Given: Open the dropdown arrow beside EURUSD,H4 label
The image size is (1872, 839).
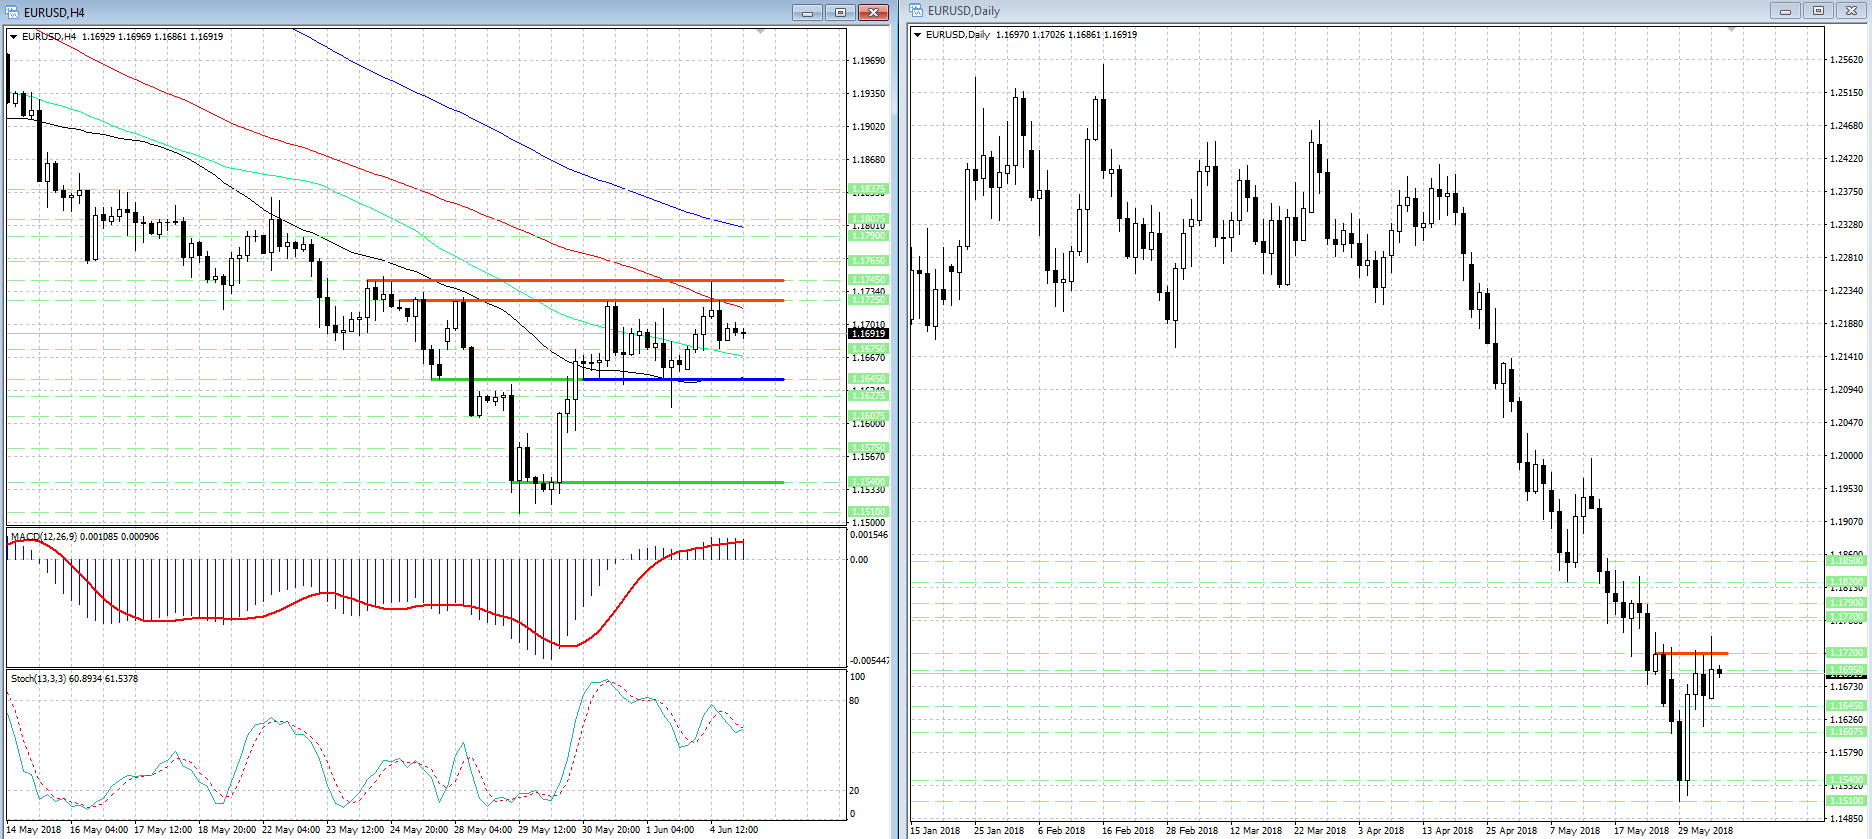Looking at the screenshot, I should pyautogui.click(x=14, y=37).
